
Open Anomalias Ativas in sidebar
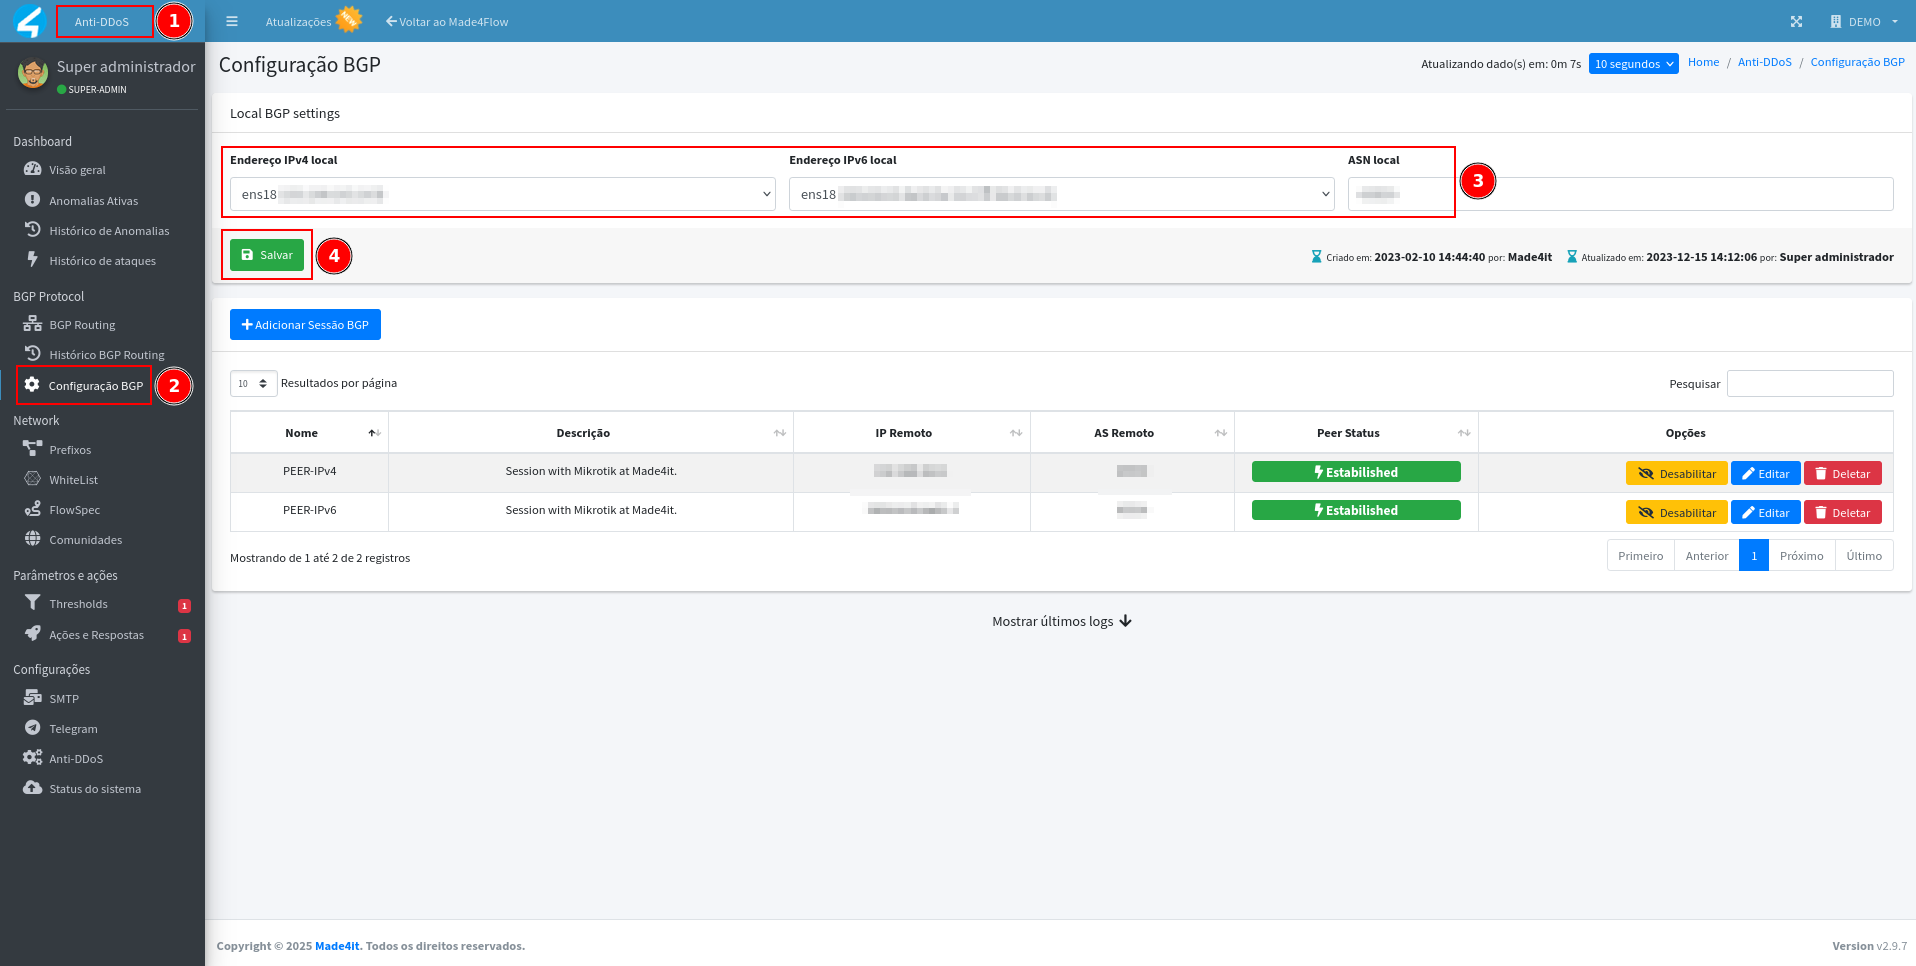pos(93,201)
